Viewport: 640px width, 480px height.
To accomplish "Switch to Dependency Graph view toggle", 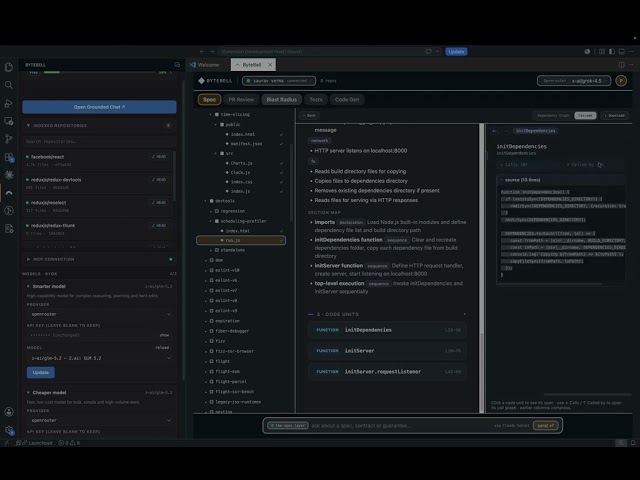I will (553, 116).
